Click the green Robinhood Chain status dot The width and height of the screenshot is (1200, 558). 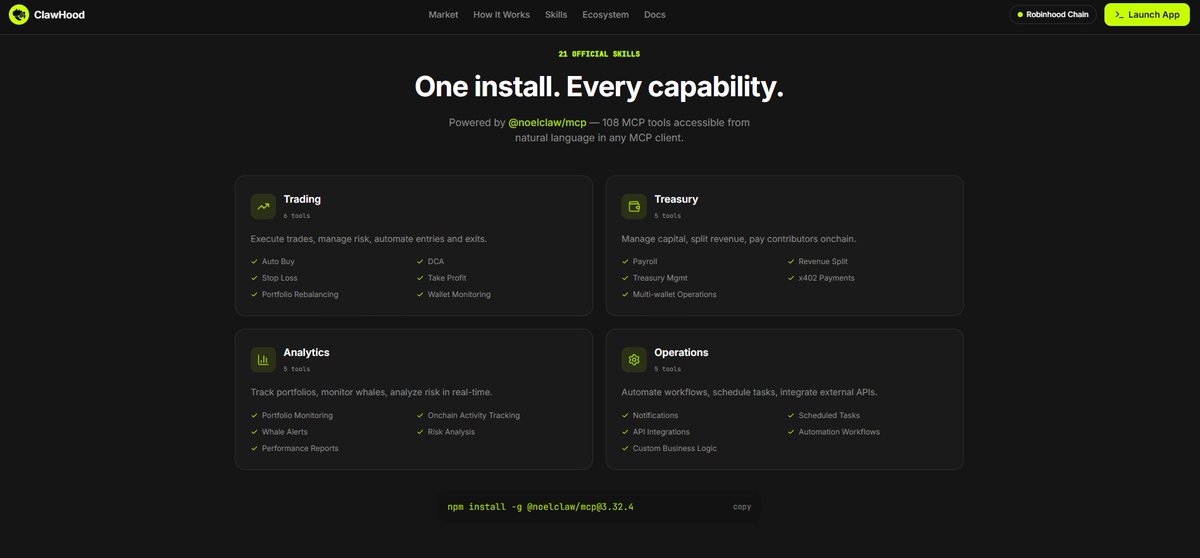tap(1020, 15)
